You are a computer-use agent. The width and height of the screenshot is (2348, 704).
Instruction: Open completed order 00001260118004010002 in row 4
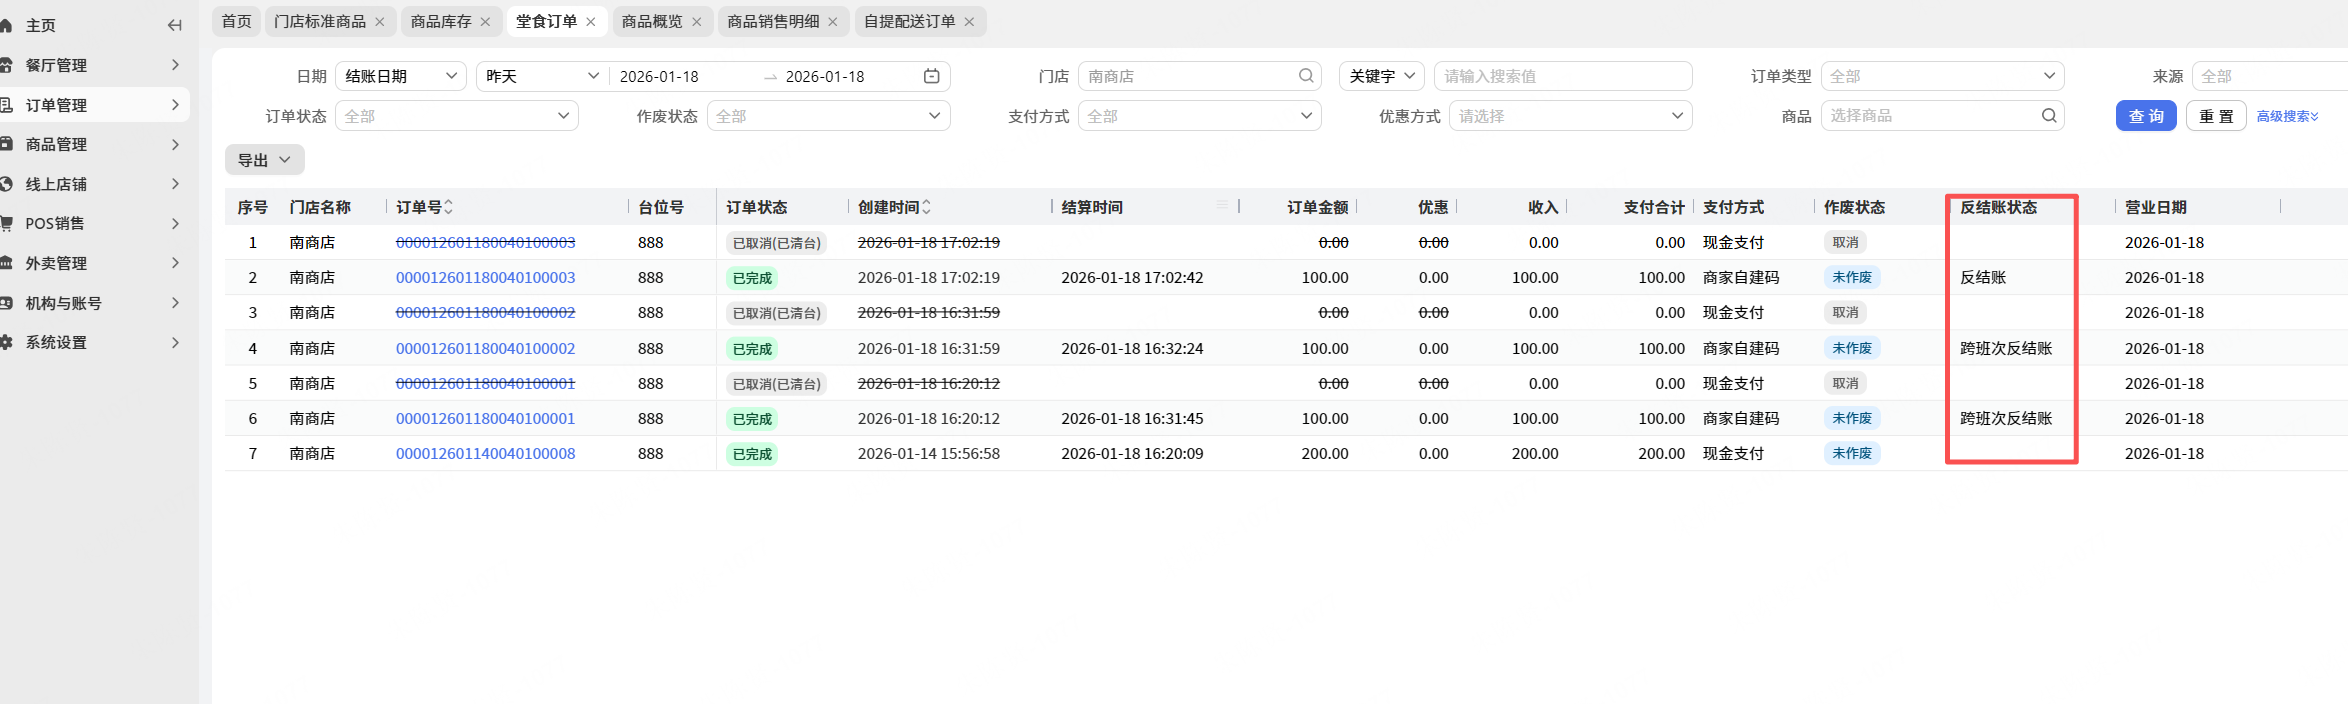(x=485, y=349)
